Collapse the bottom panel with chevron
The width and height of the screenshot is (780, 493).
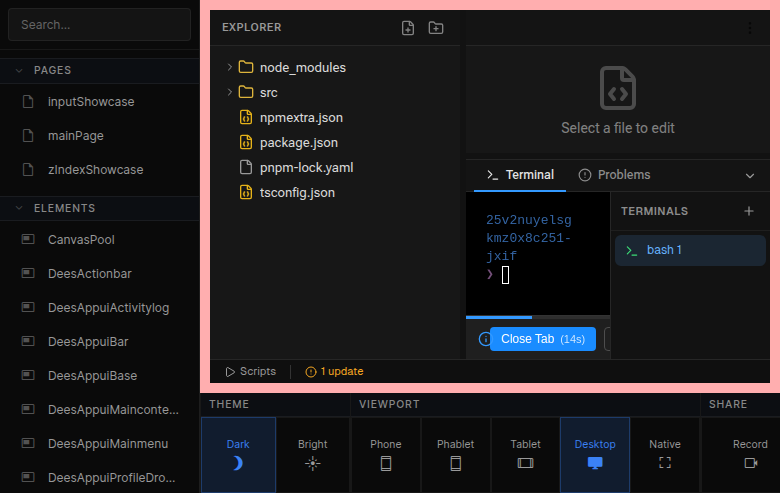[x=750, y=175]
